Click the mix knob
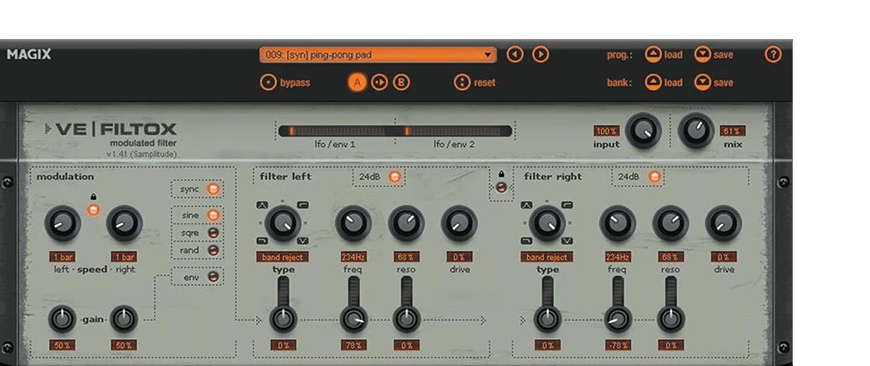The image size is (870, 366). pos(696,131)
